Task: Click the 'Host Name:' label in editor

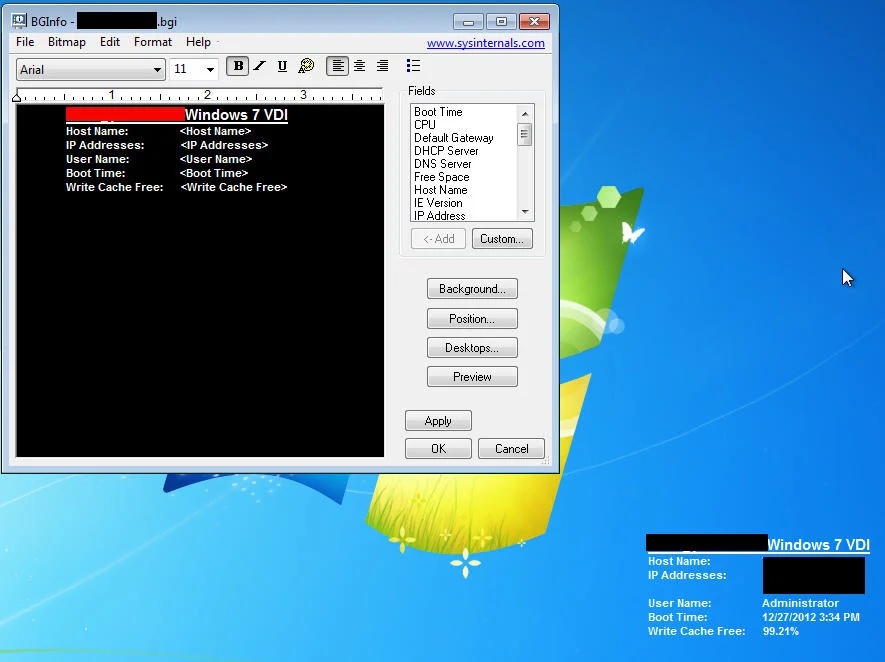Action: click(97, 131)
